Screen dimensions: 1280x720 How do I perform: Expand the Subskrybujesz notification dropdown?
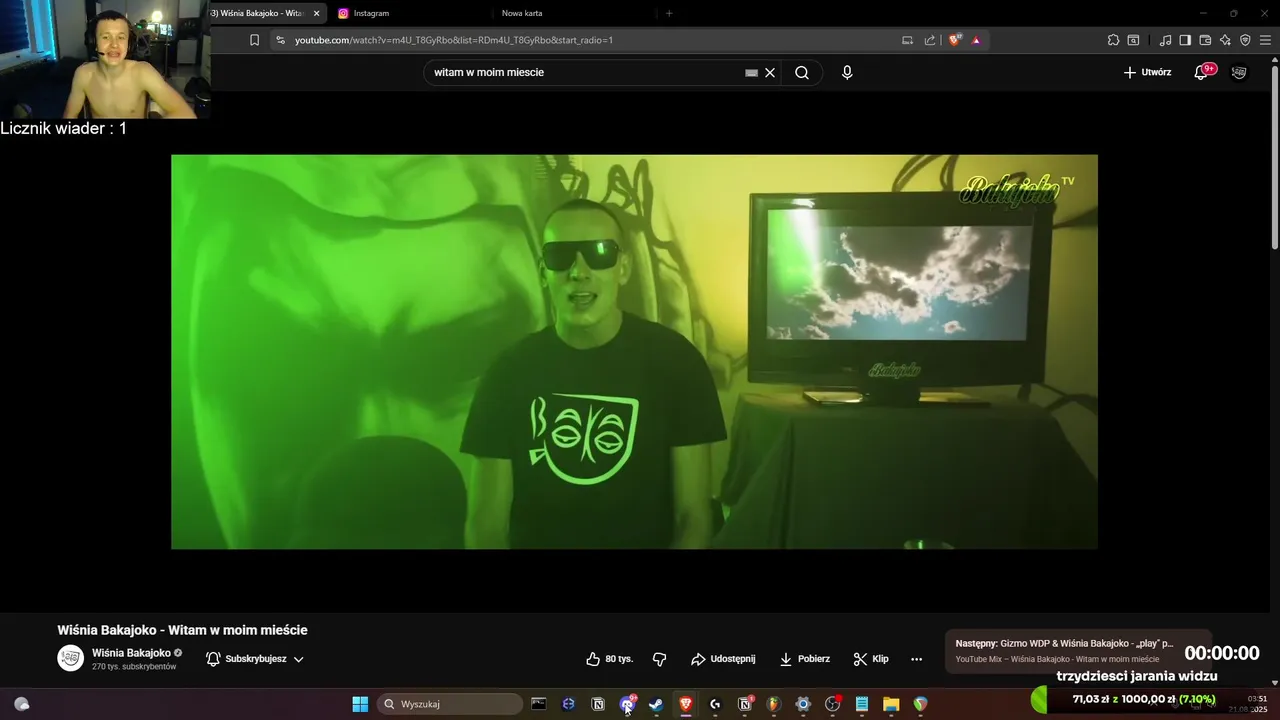(255, 659)
